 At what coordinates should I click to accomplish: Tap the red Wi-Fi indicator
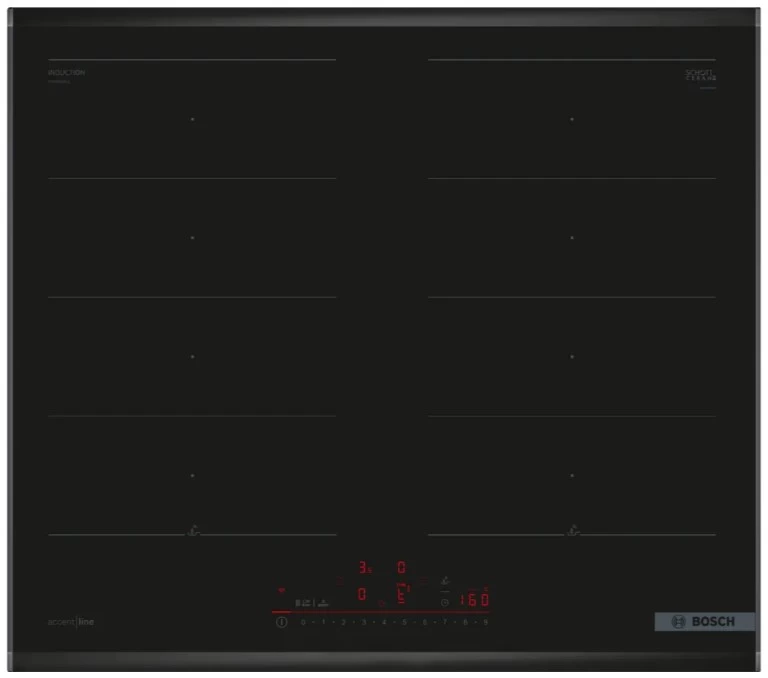[x=281, y=590]
